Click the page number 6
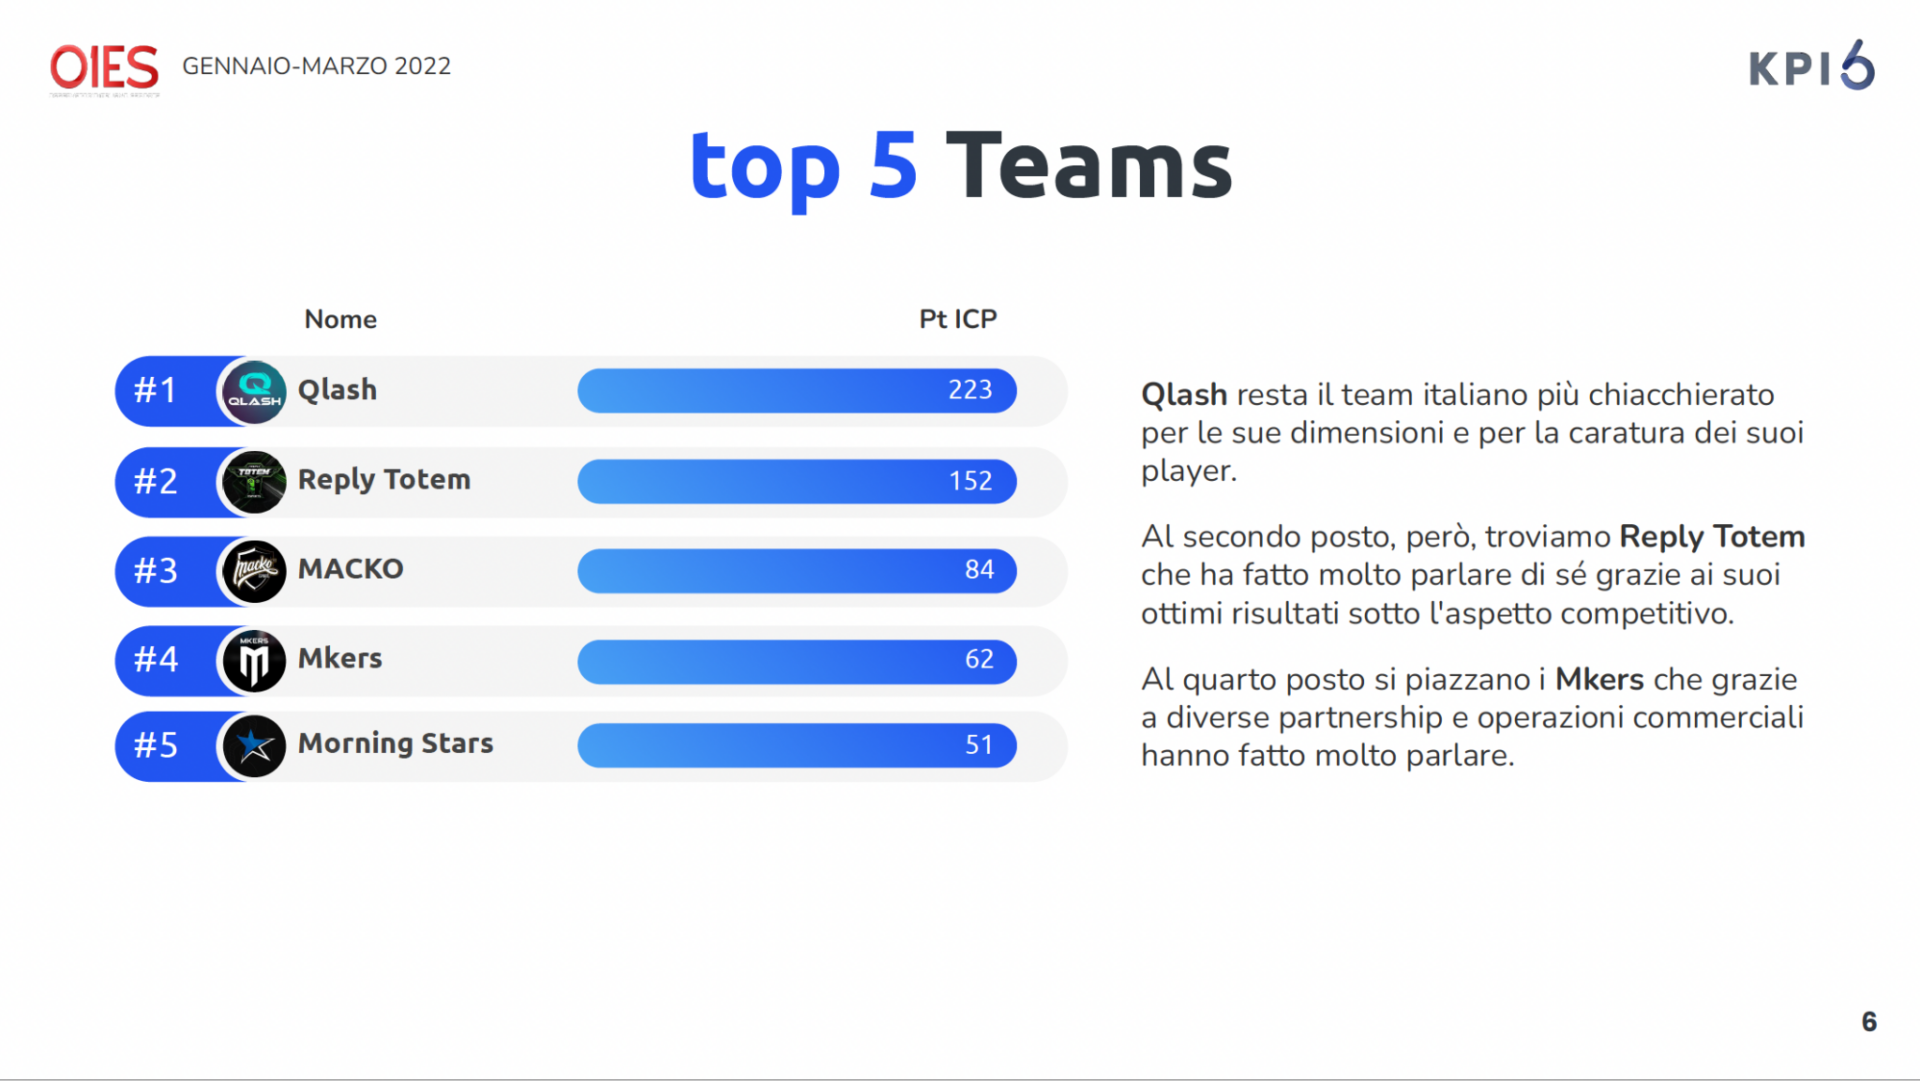 [x=1869, y=1021]
